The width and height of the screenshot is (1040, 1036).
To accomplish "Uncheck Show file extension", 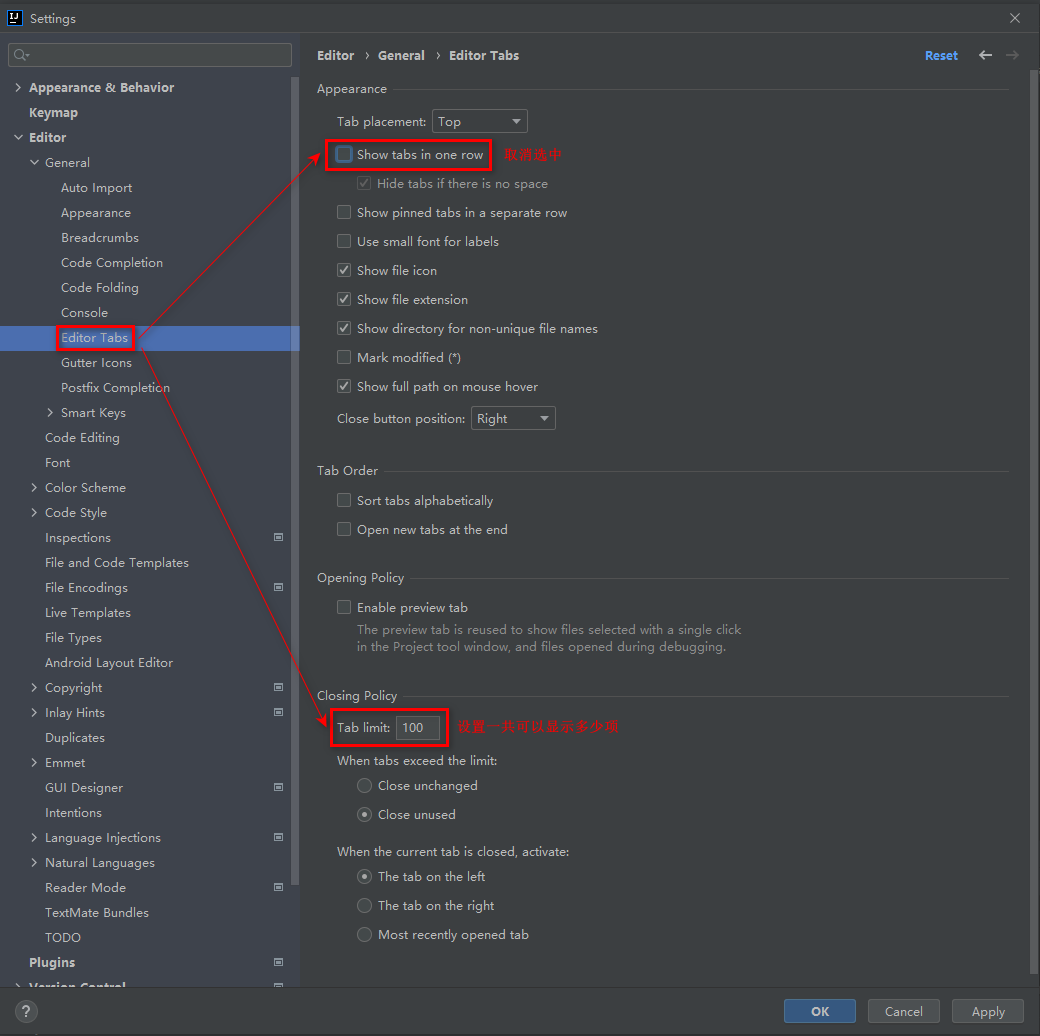I will point(344,299).
